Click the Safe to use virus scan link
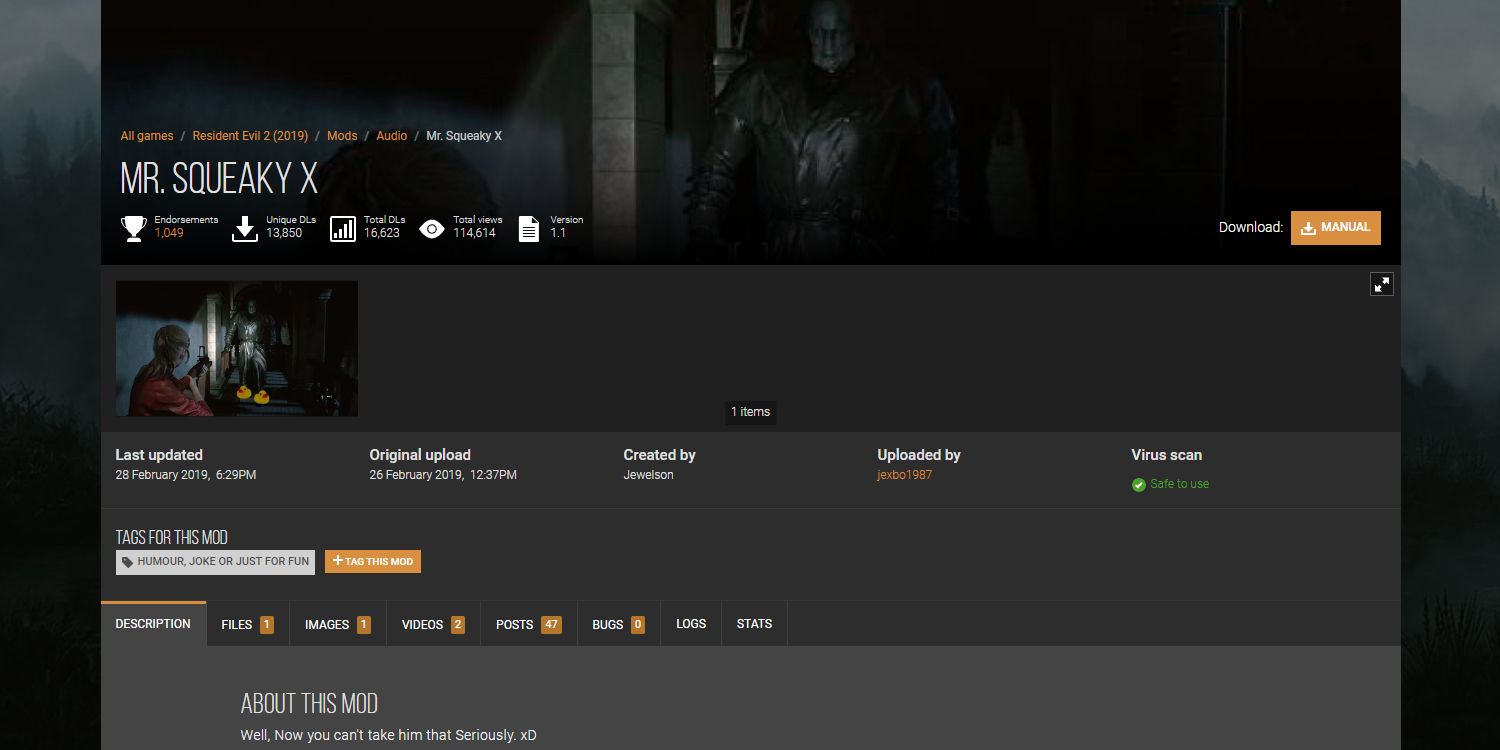 pyautogui.click(x=1179, y=484)
